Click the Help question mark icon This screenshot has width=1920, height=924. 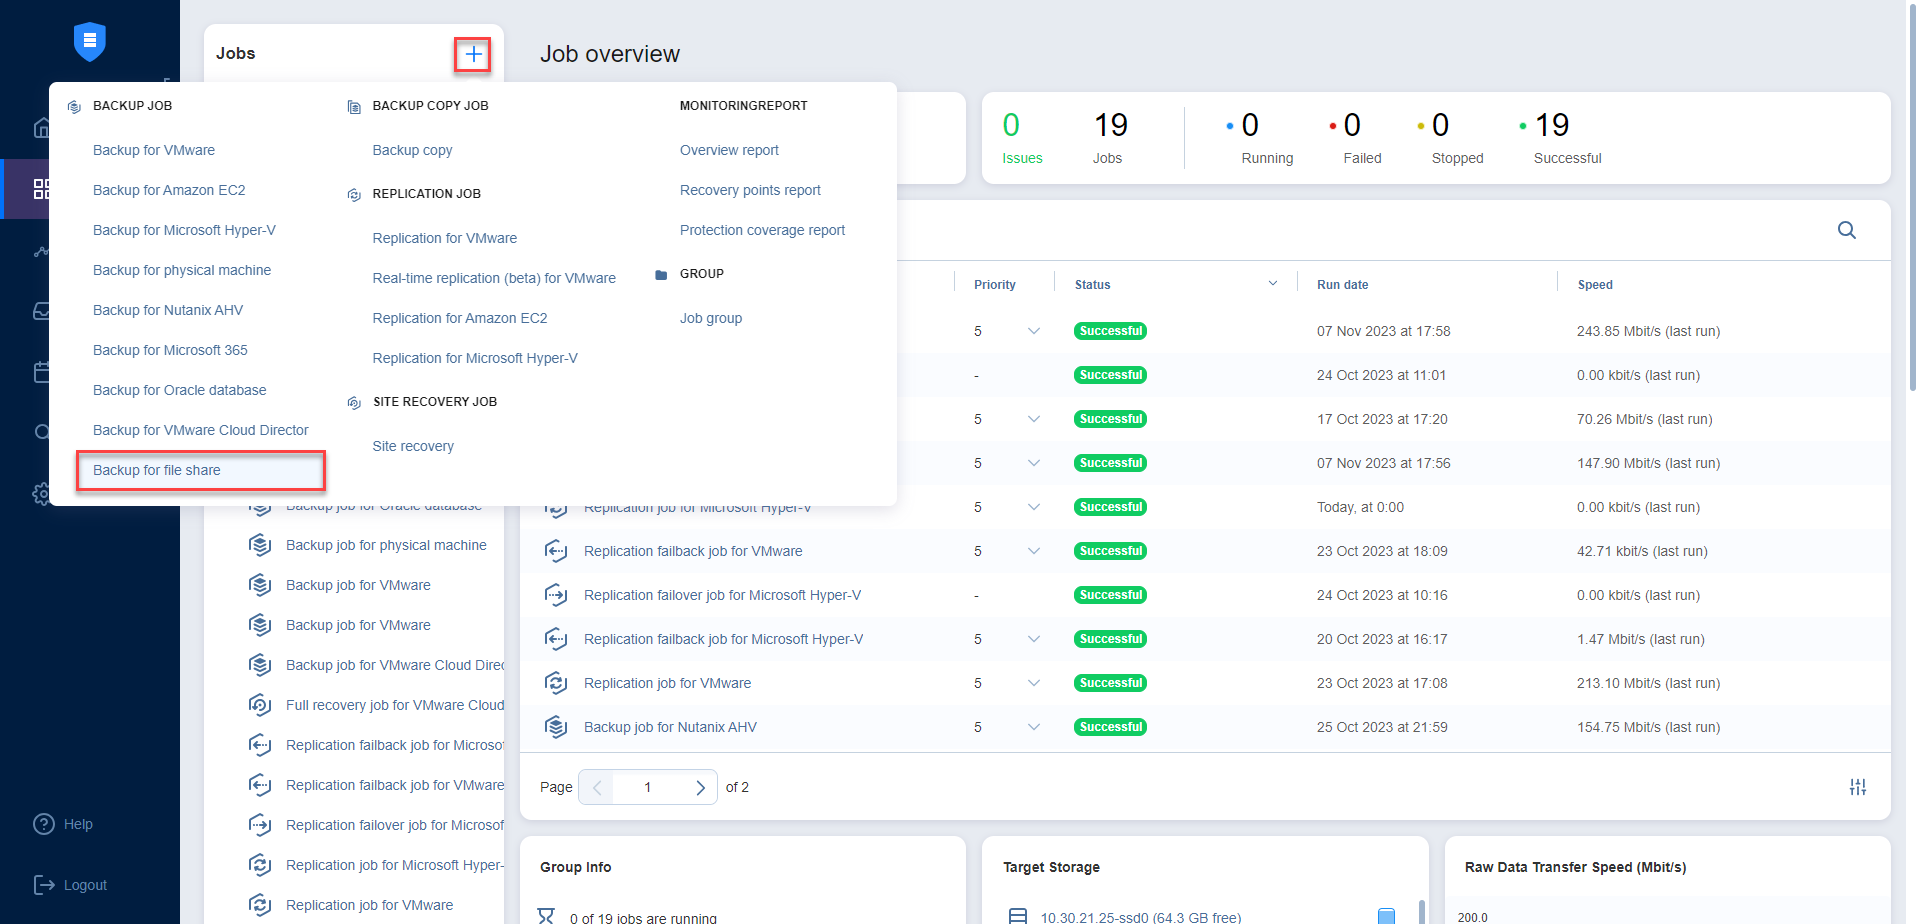pos(44,824)
